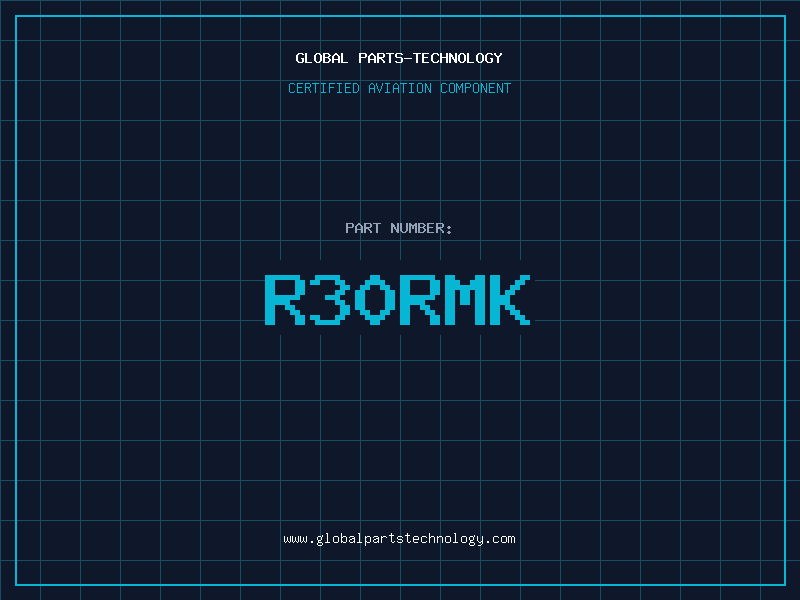Click the word CERTIFIED in the subtitle

click(x=324, y=88)
